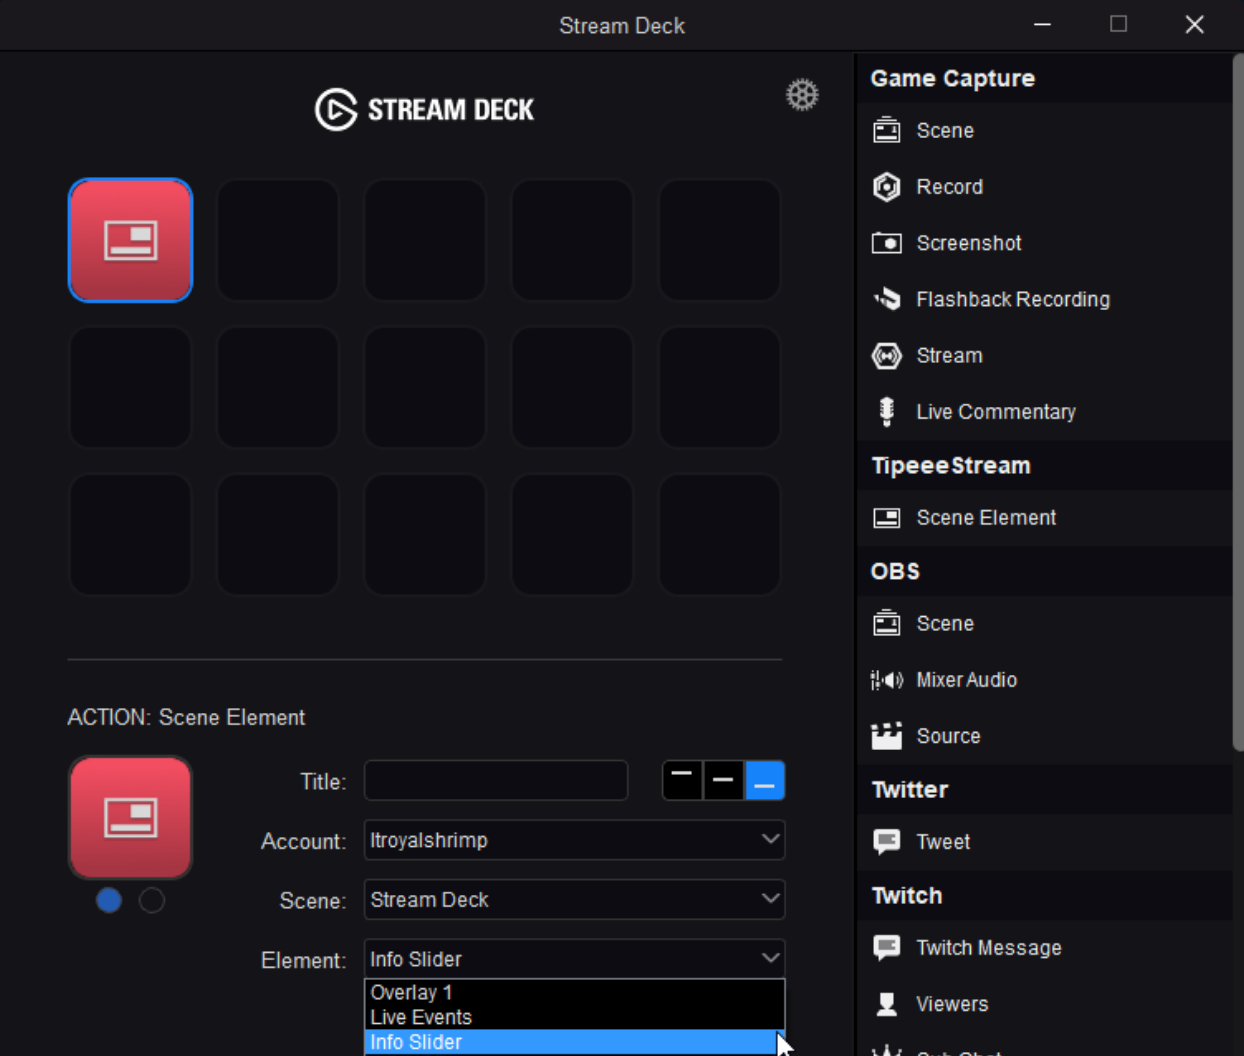This screenshot has width=1244, height=1056.
Task: Click Mixer Audio icon
Action: pos(886,680)
